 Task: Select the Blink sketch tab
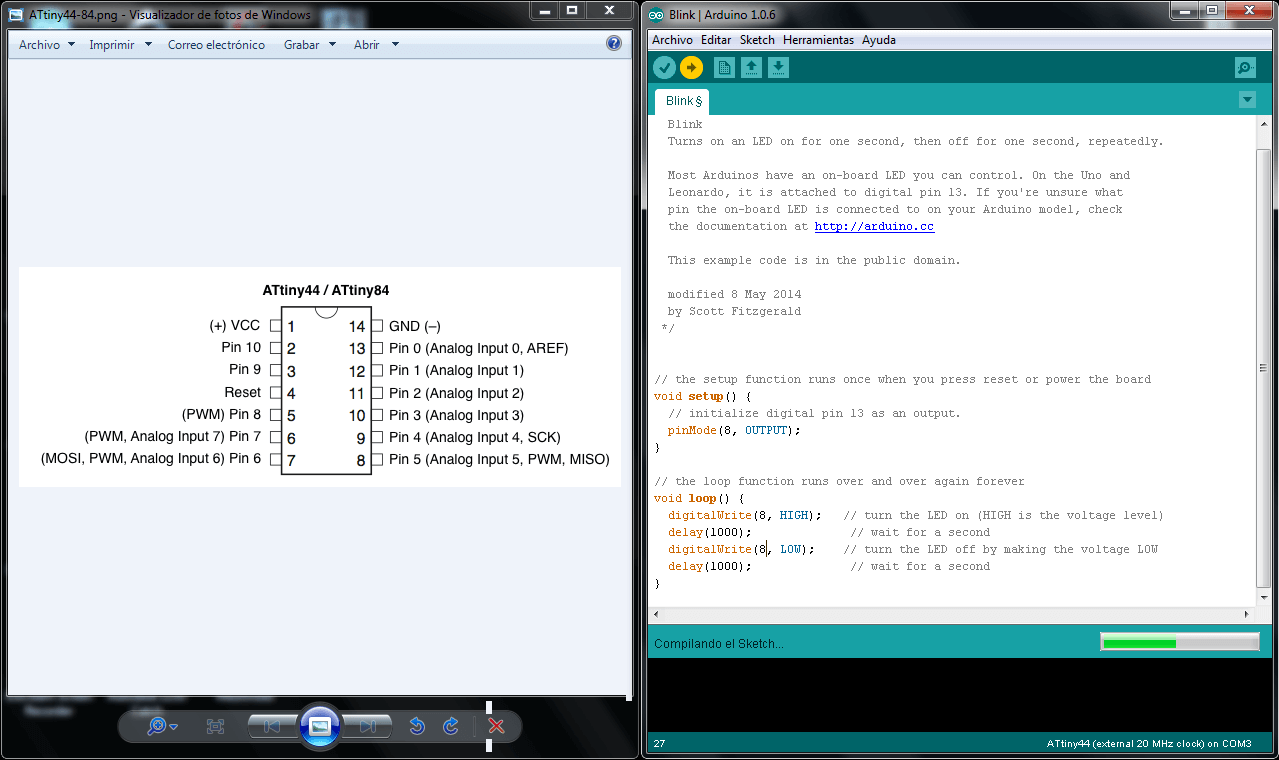(683, 101)
